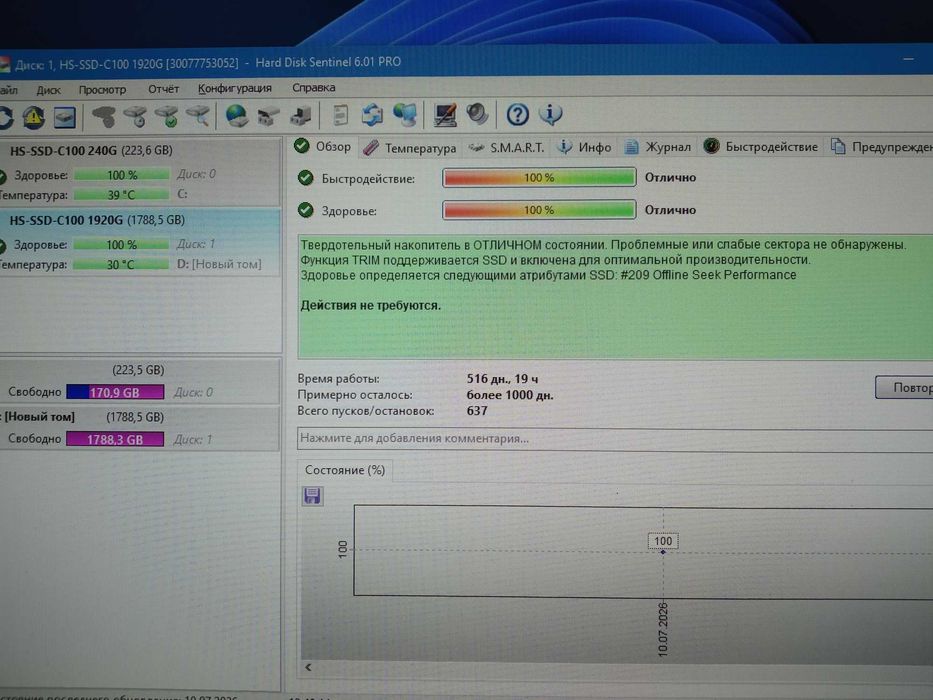Screen dimensions: 933x700
Task: Click the disk with magnifier toolbar icon
Action: point(198,116)
